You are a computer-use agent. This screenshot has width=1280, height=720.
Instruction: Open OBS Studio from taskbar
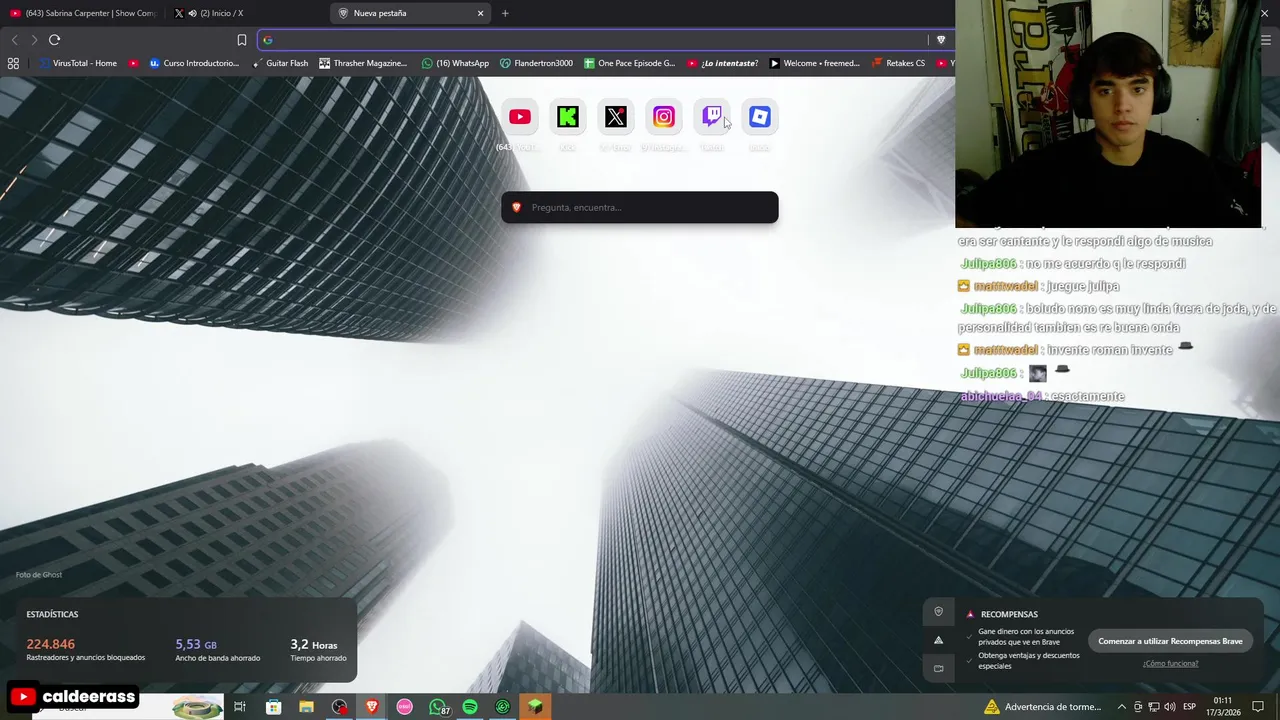coord(339,707)
